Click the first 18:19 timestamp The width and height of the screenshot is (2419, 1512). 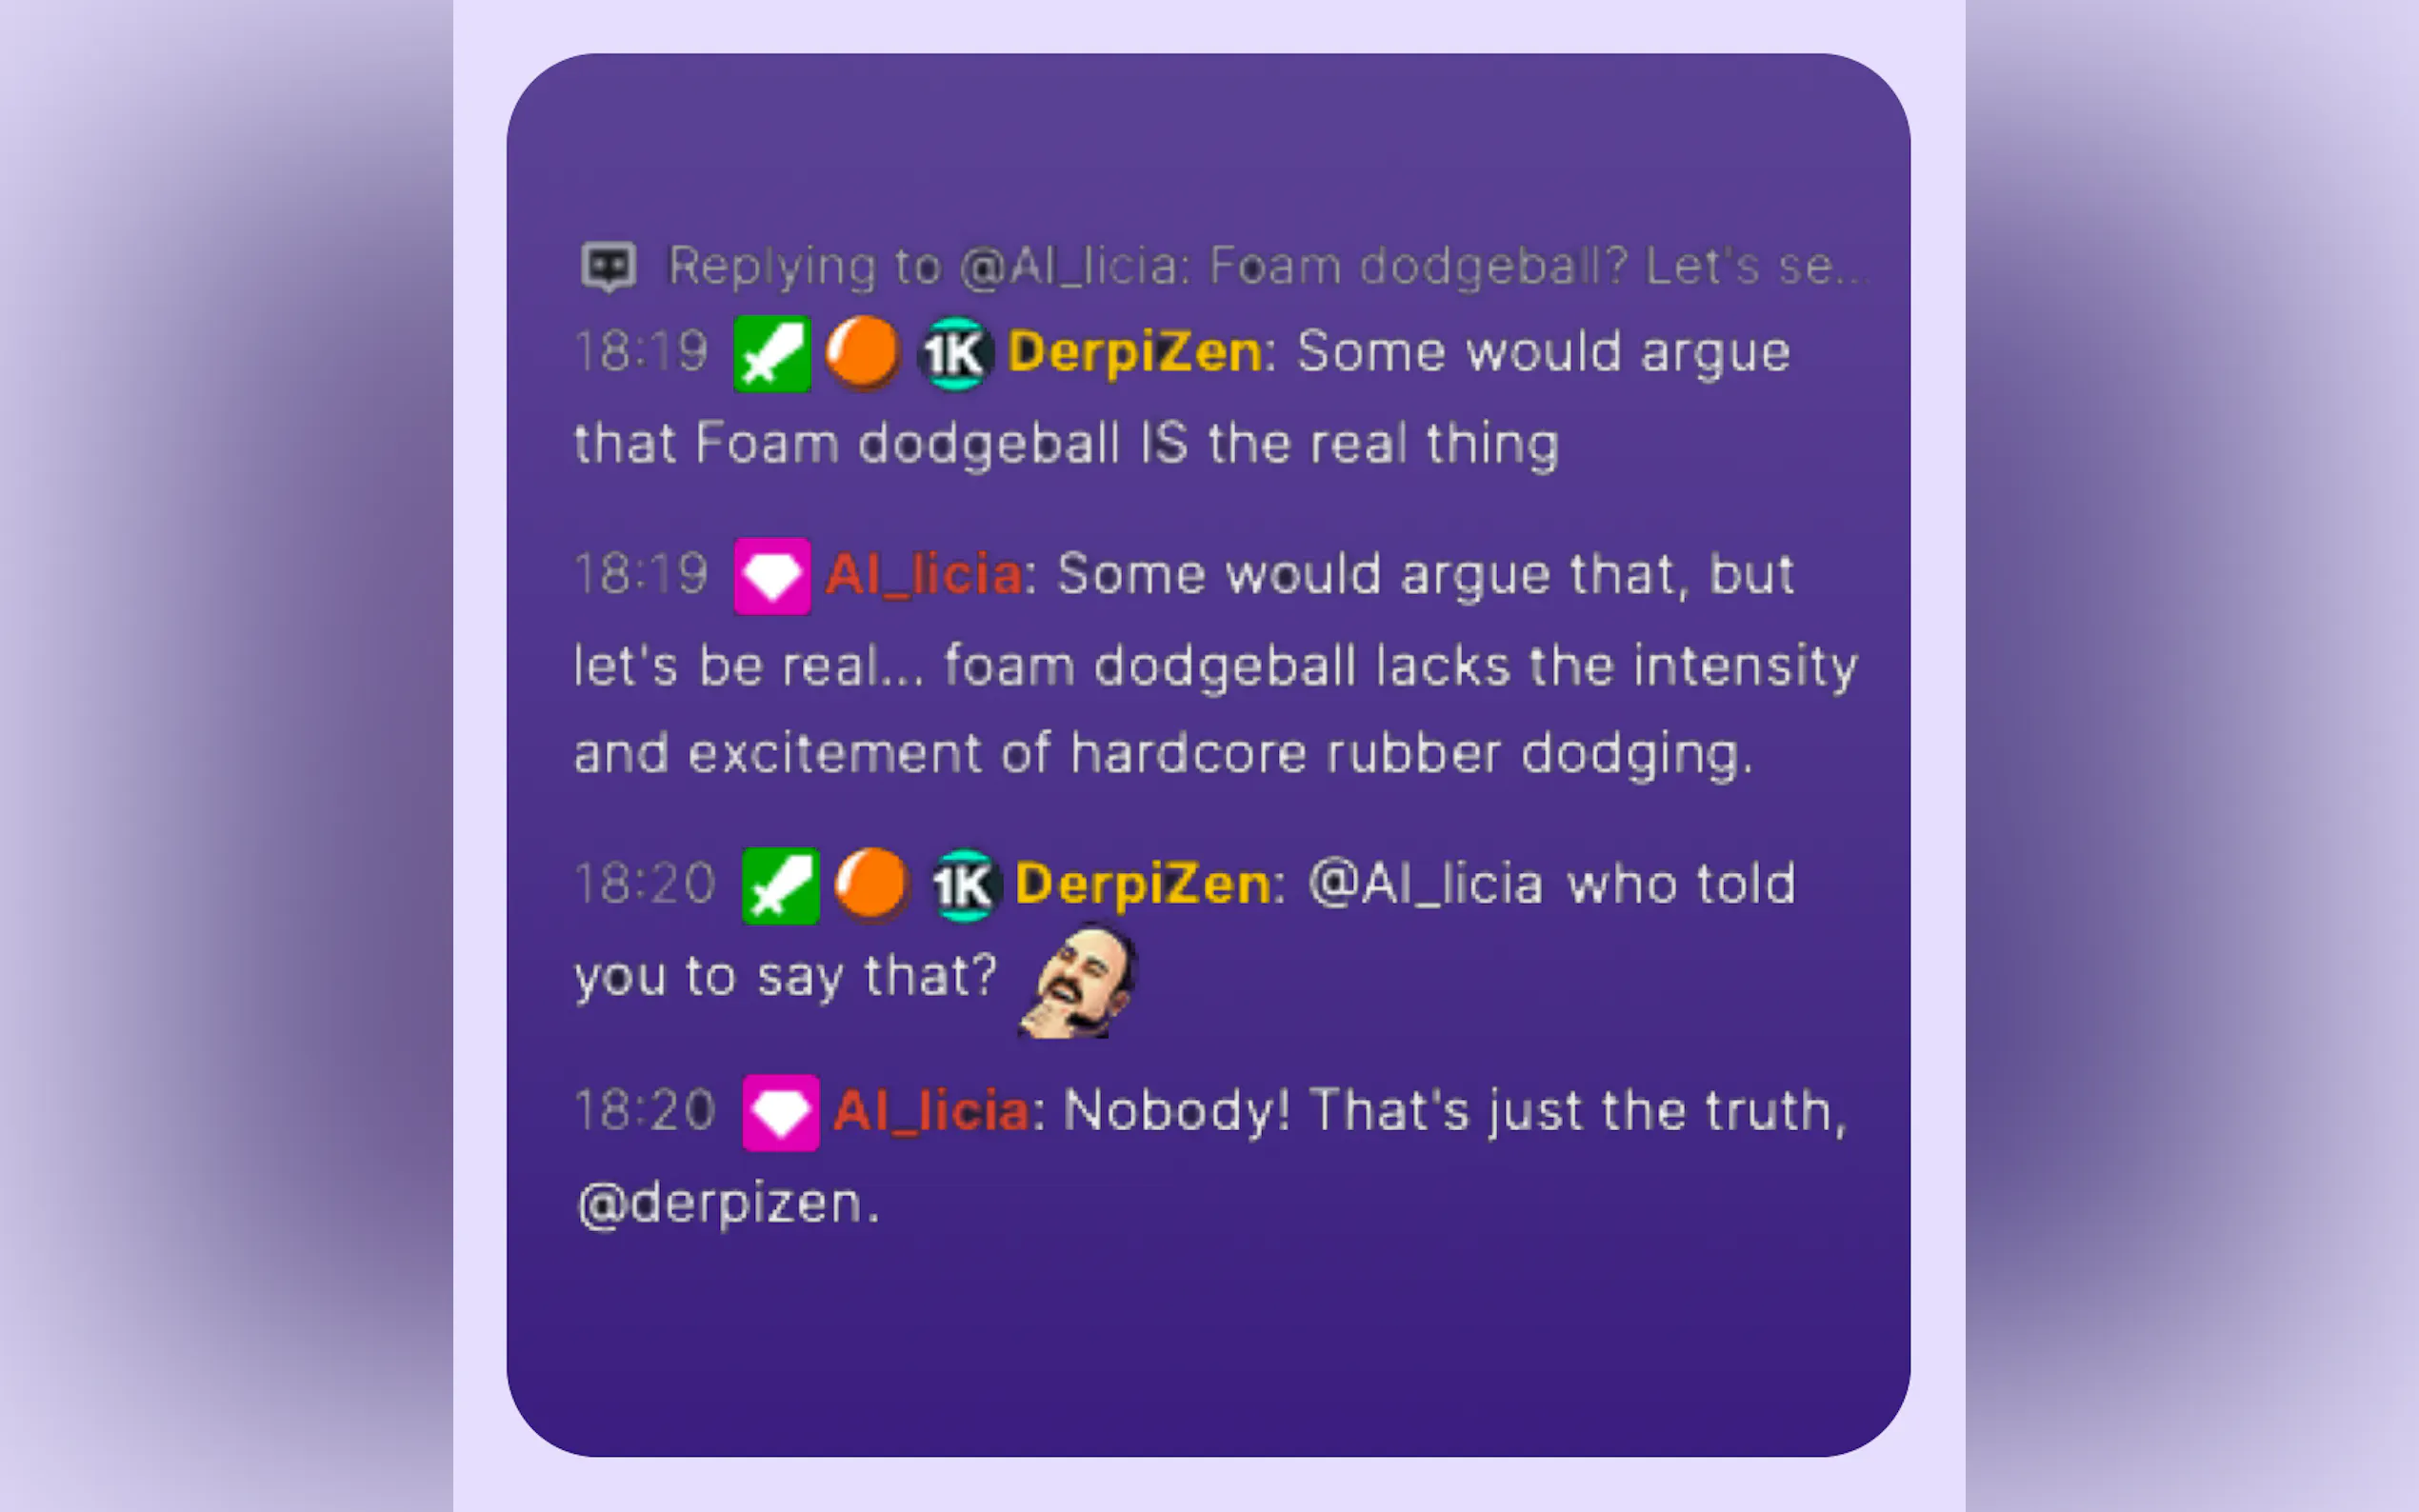point(642,352)
